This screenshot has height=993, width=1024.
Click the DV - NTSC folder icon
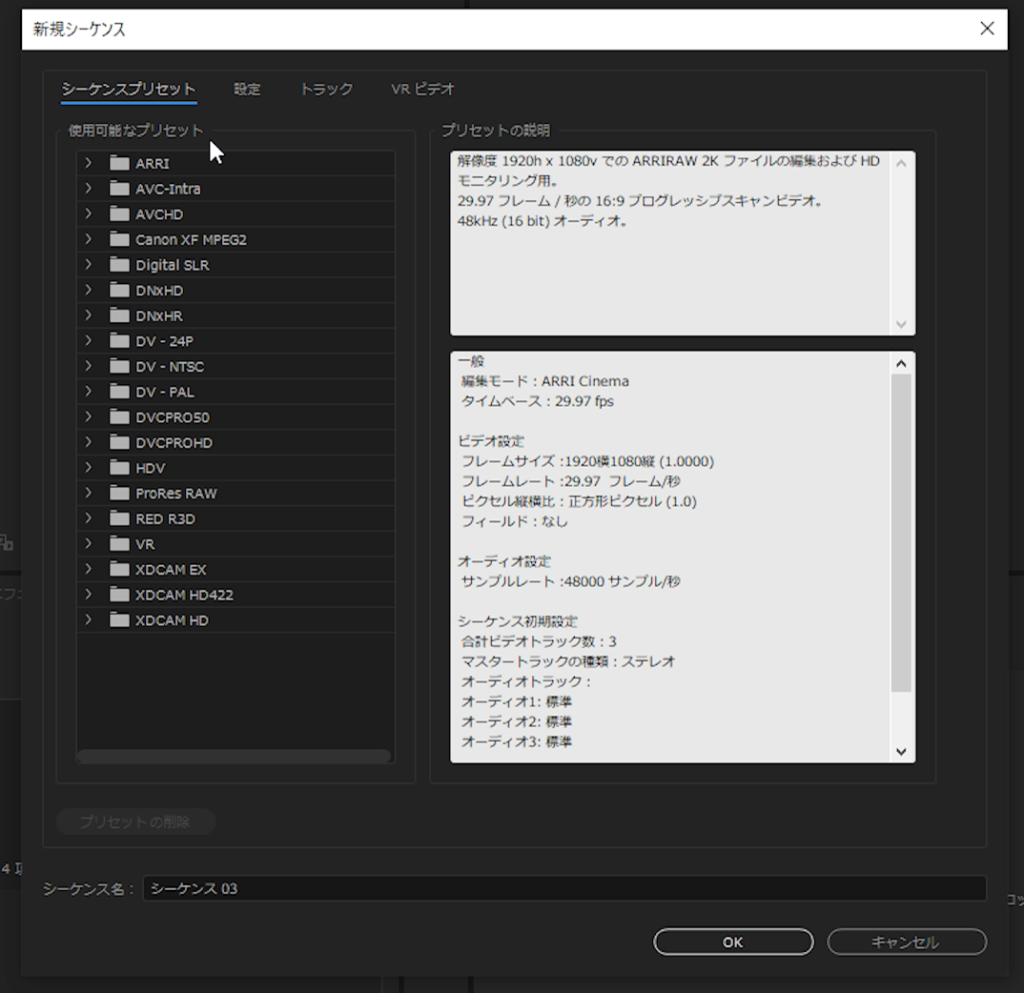tap(120, 366)
